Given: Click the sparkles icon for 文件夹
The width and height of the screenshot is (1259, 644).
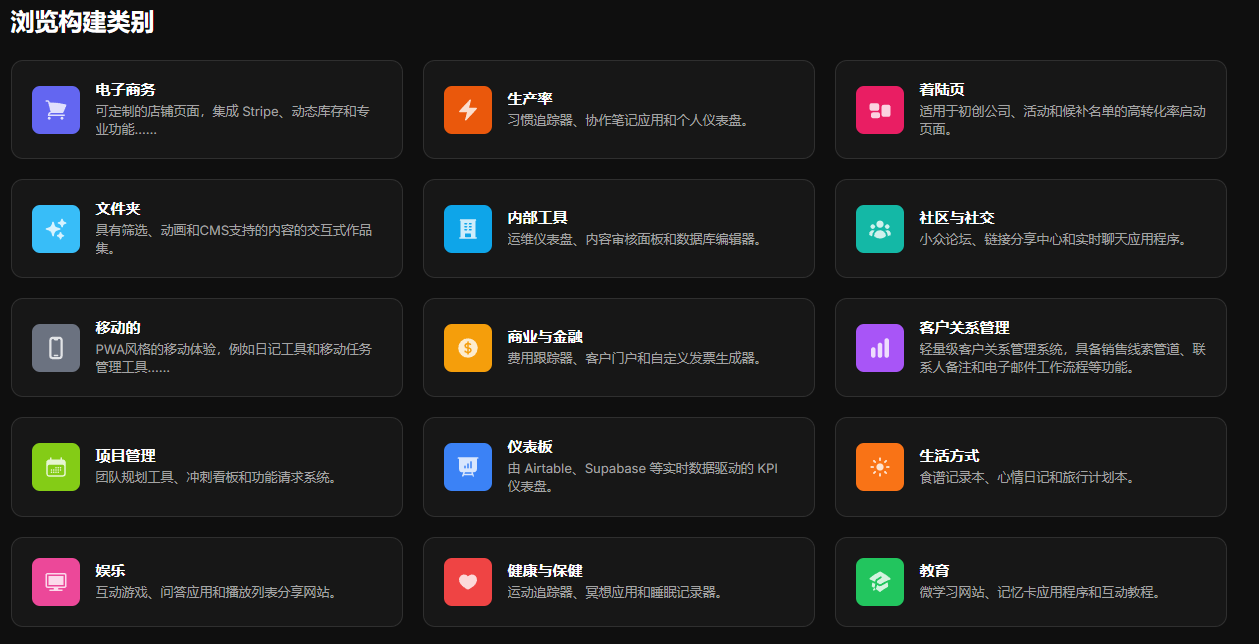Looking at the screenshot, I should coord(56,229).
